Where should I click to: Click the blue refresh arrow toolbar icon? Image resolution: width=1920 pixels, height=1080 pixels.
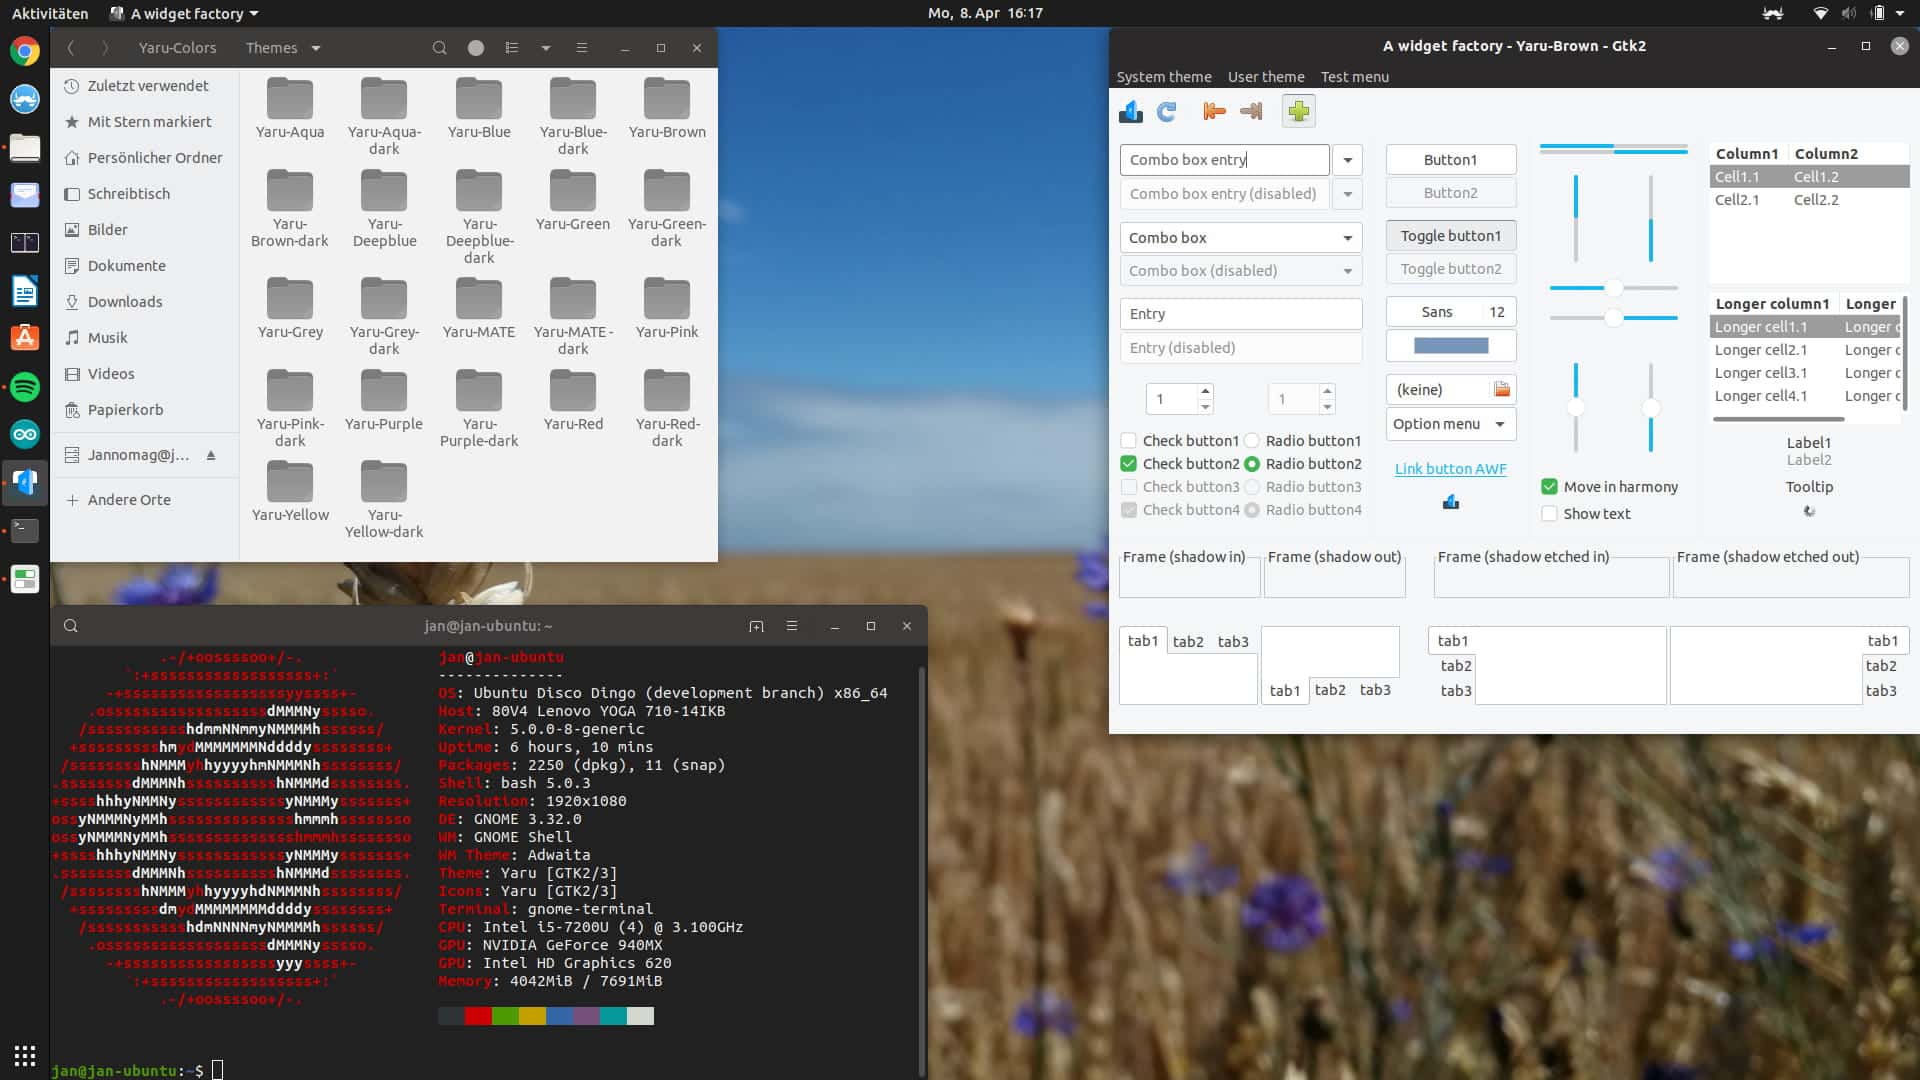tap(1166, 112)
